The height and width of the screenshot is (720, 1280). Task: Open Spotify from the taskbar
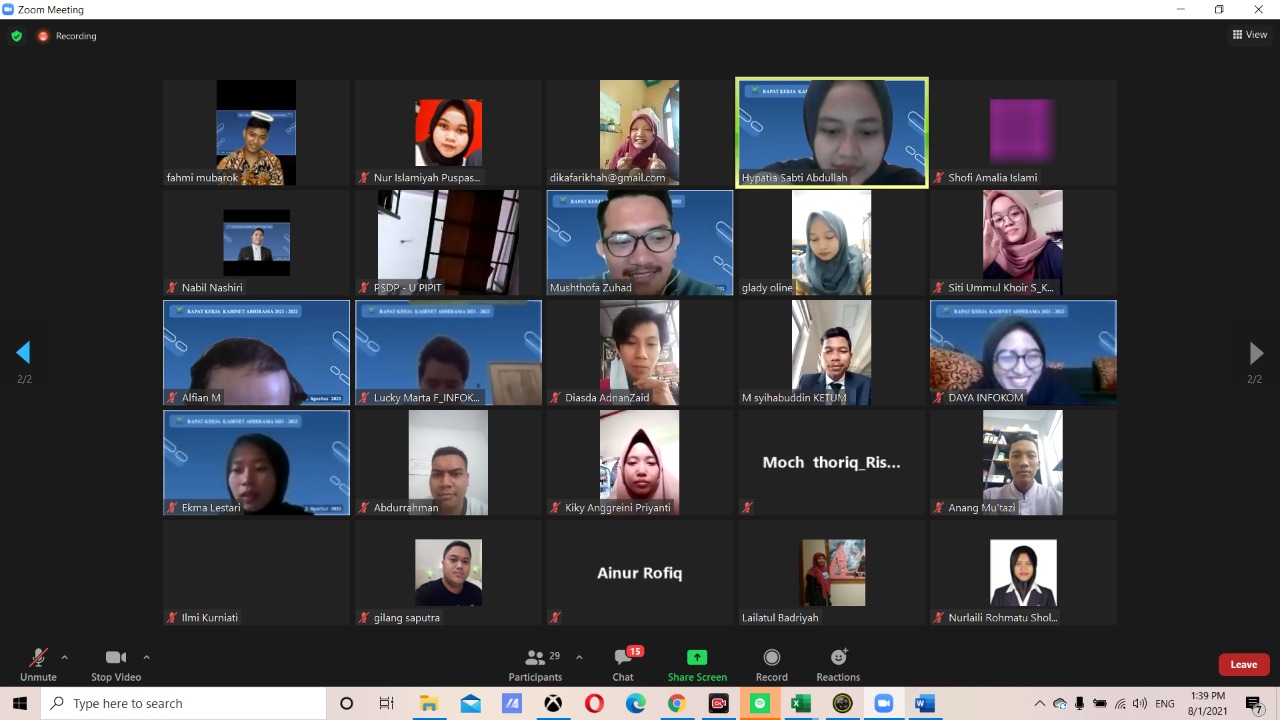759,704
